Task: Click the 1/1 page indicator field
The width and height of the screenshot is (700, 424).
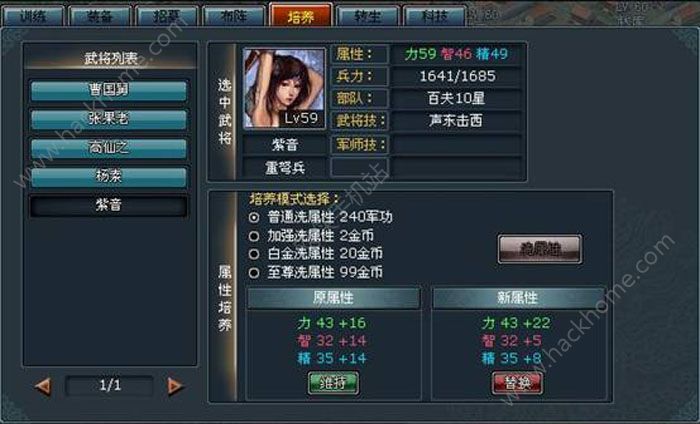Action: 110,386
